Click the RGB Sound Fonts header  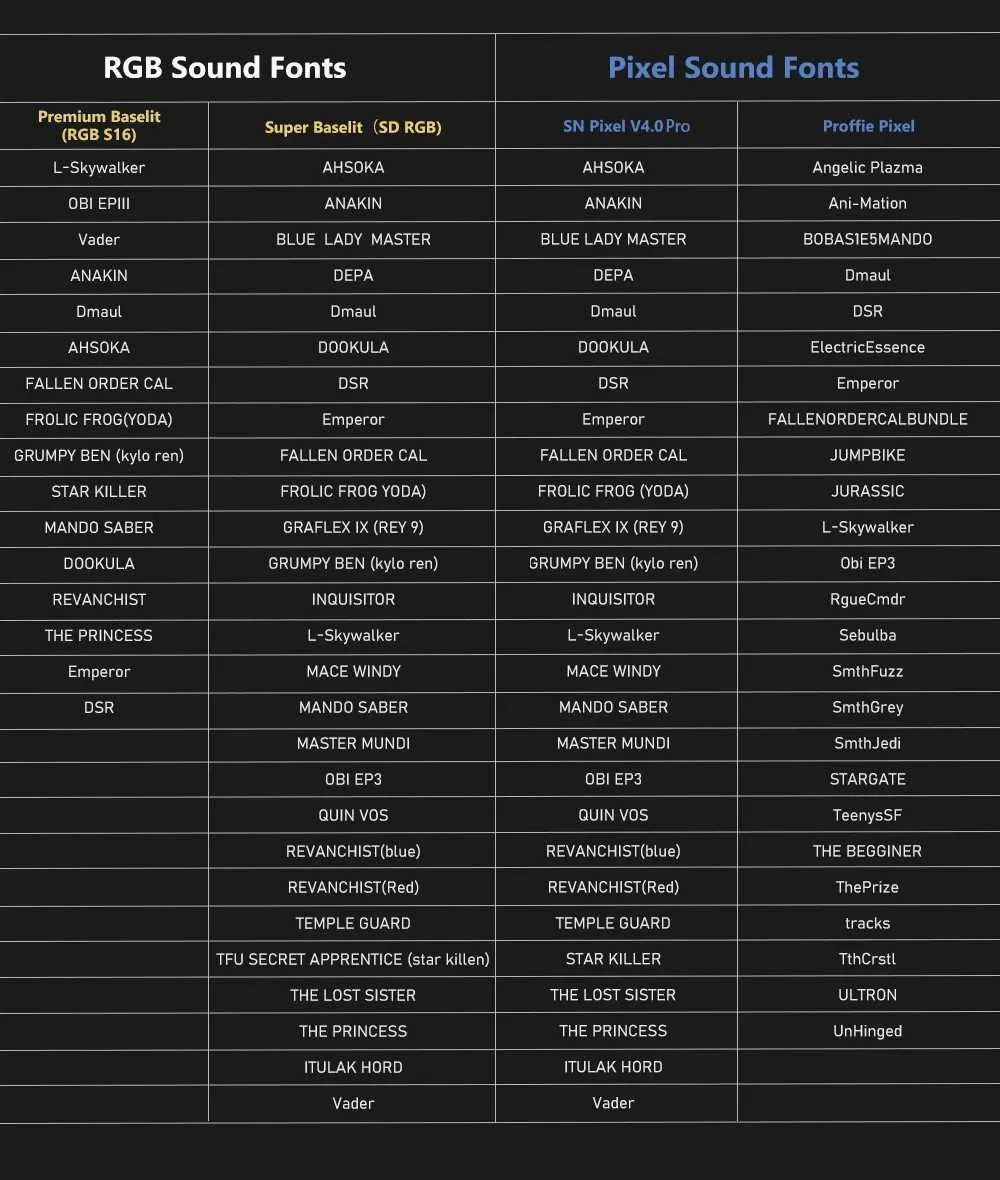[x=225, y=68]
